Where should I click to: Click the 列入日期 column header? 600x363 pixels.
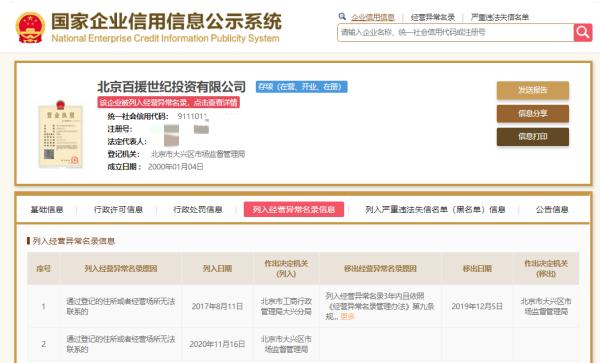pos(217,269)
